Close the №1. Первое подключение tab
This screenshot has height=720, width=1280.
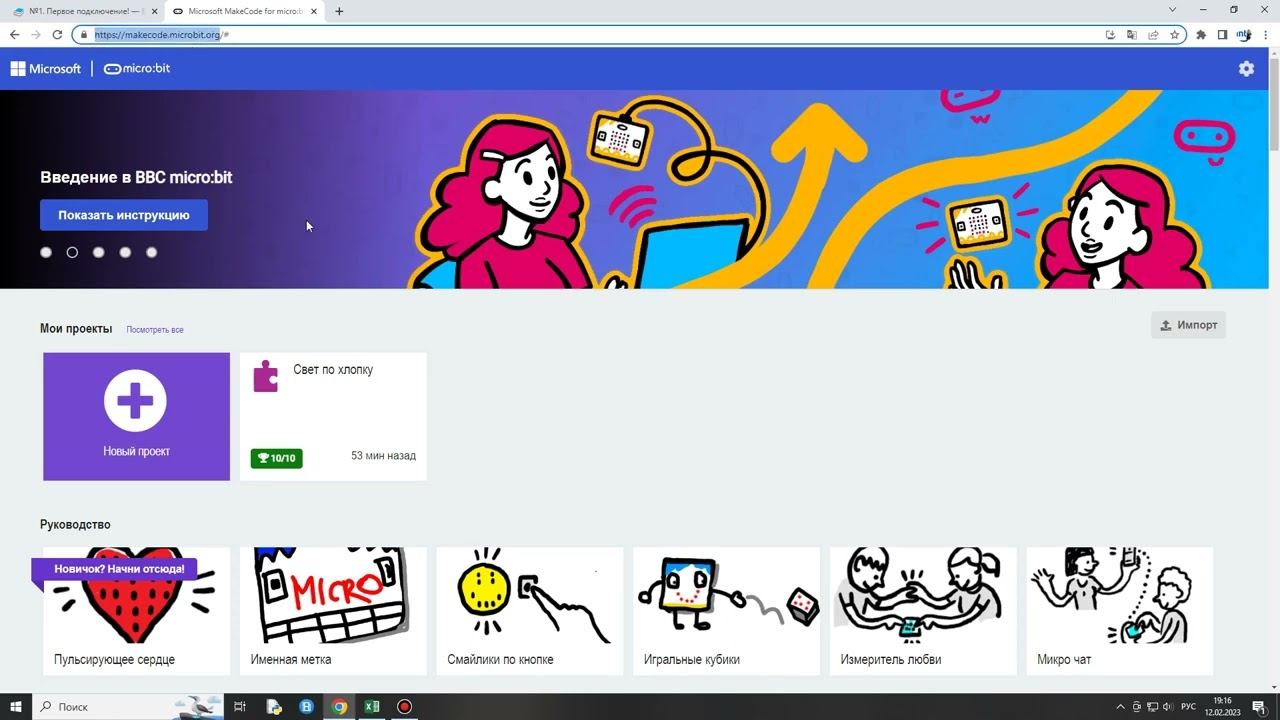tap(154, 11)
